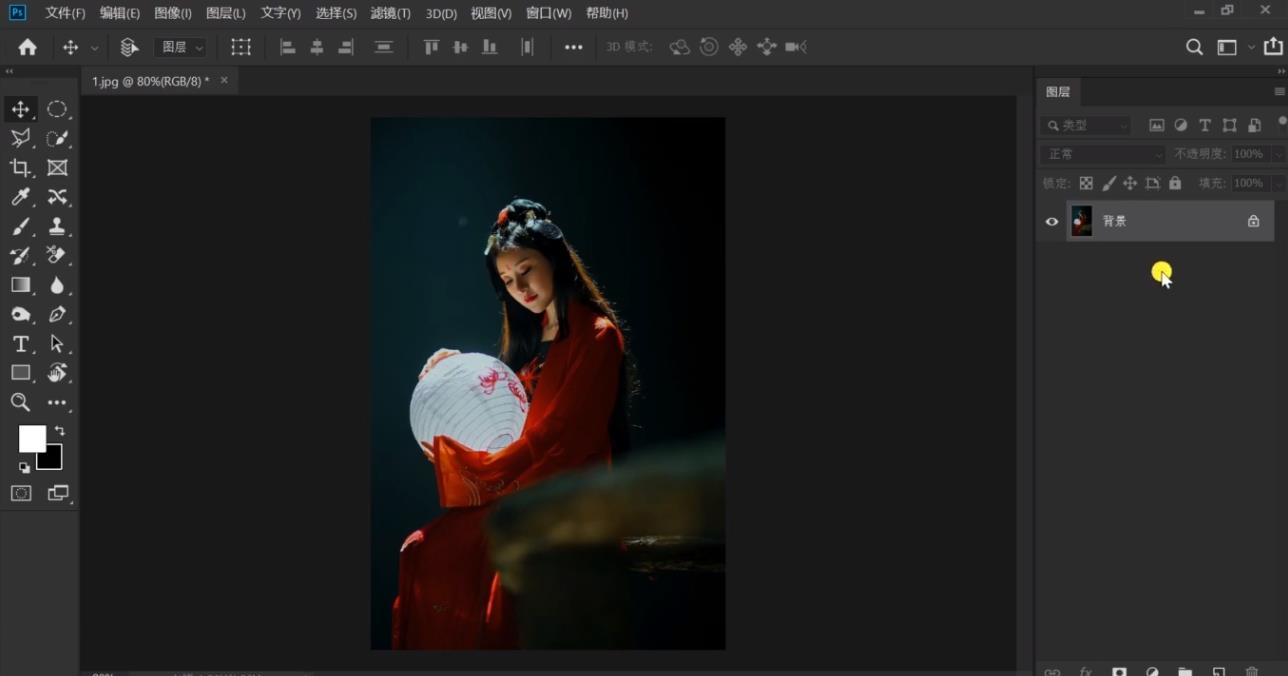Open the 正常 blend mode dropdown

point(1103,155)
